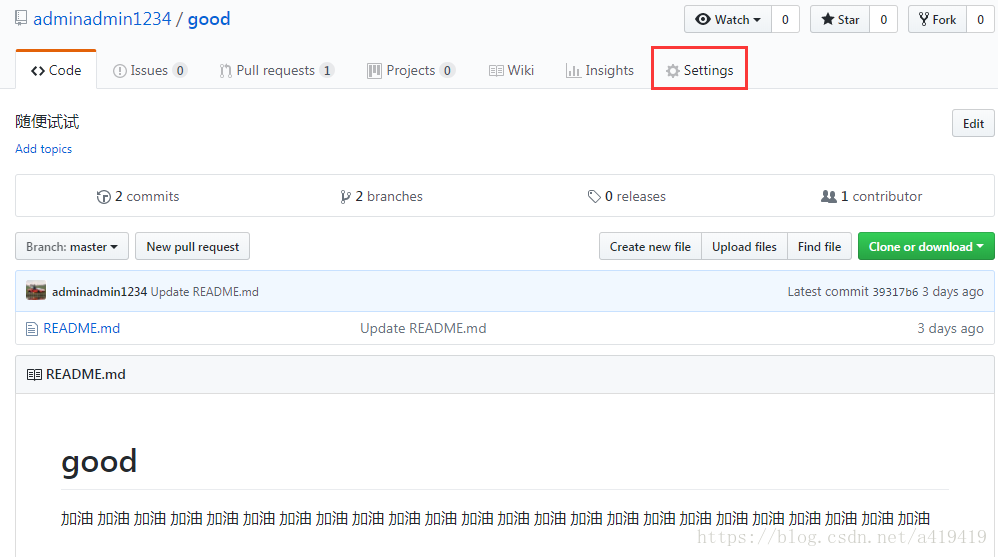
Task: Click the Settings gear icon
Action: click(x=673, y=71)
